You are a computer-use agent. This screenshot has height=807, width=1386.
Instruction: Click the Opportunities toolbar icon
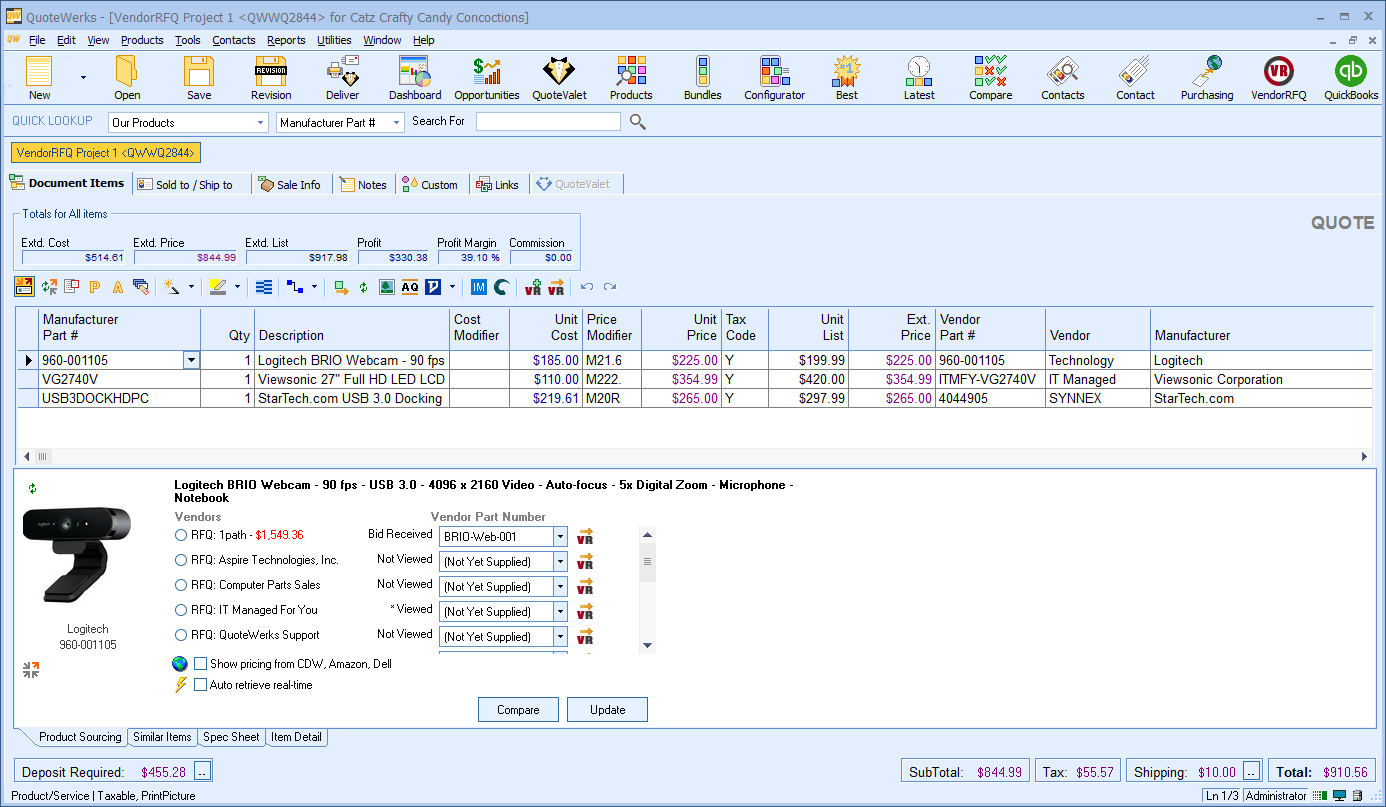[486, 77]
